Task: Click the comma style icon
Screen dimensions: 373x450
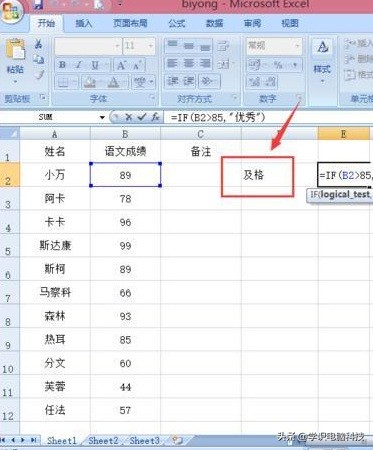Action: [x=295, y=65]
